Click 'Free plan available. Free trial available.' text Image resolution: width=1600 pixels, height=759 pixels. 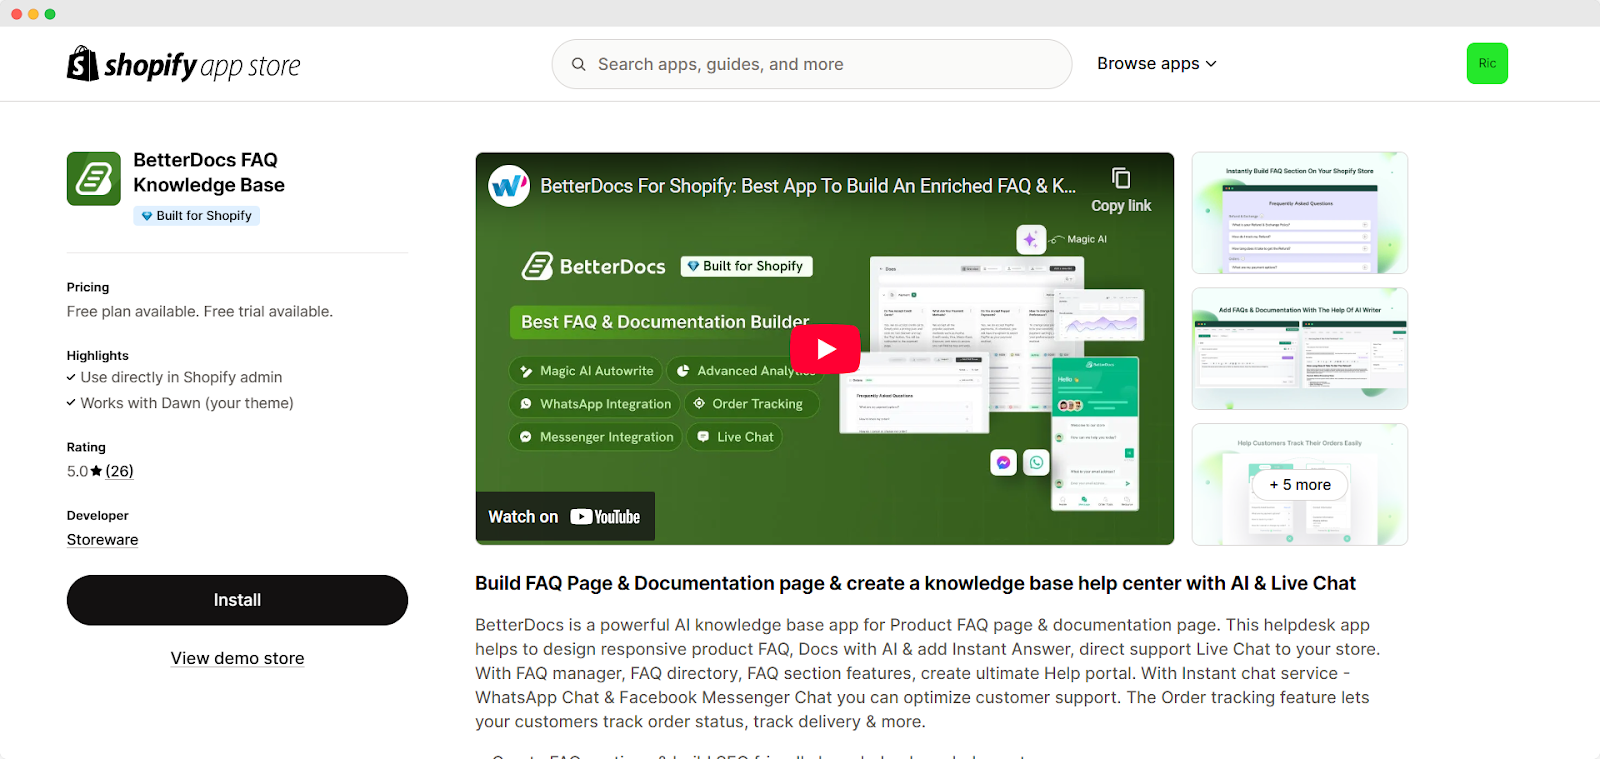click(200, 312)
